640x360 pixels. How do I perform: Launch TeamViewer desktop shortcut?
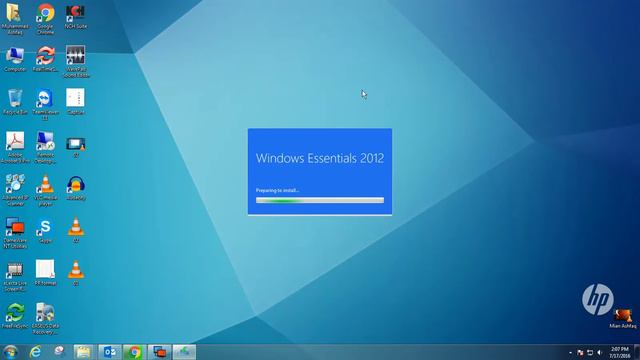[x=45, y=104]
